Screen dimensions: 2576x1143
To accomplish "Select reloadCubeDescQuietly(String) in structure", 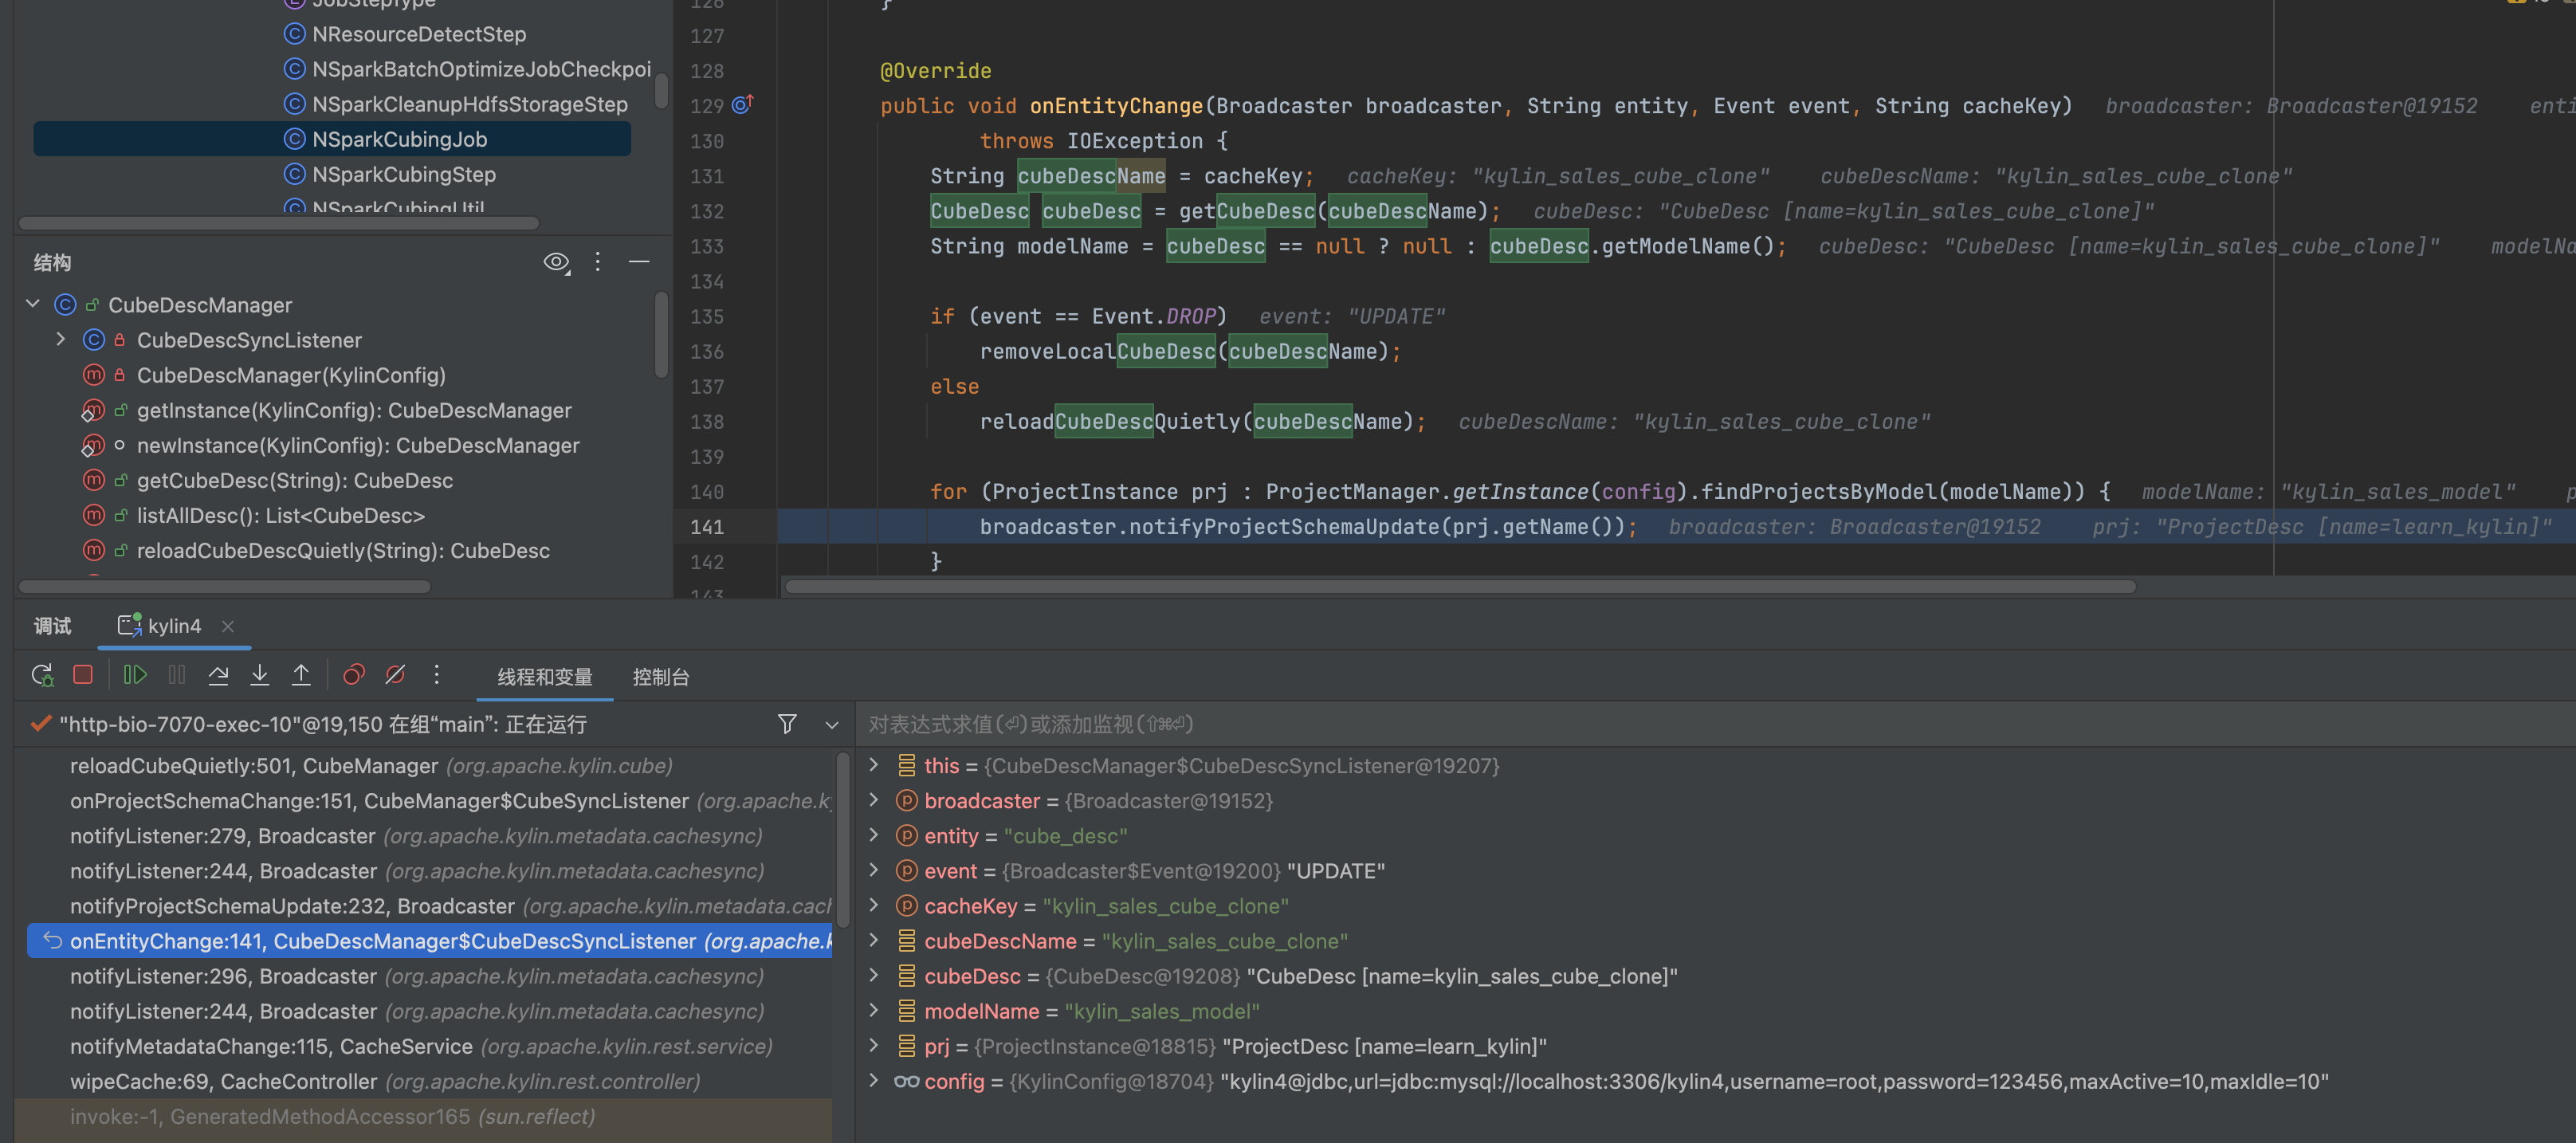I will click(x=343, y=551).
